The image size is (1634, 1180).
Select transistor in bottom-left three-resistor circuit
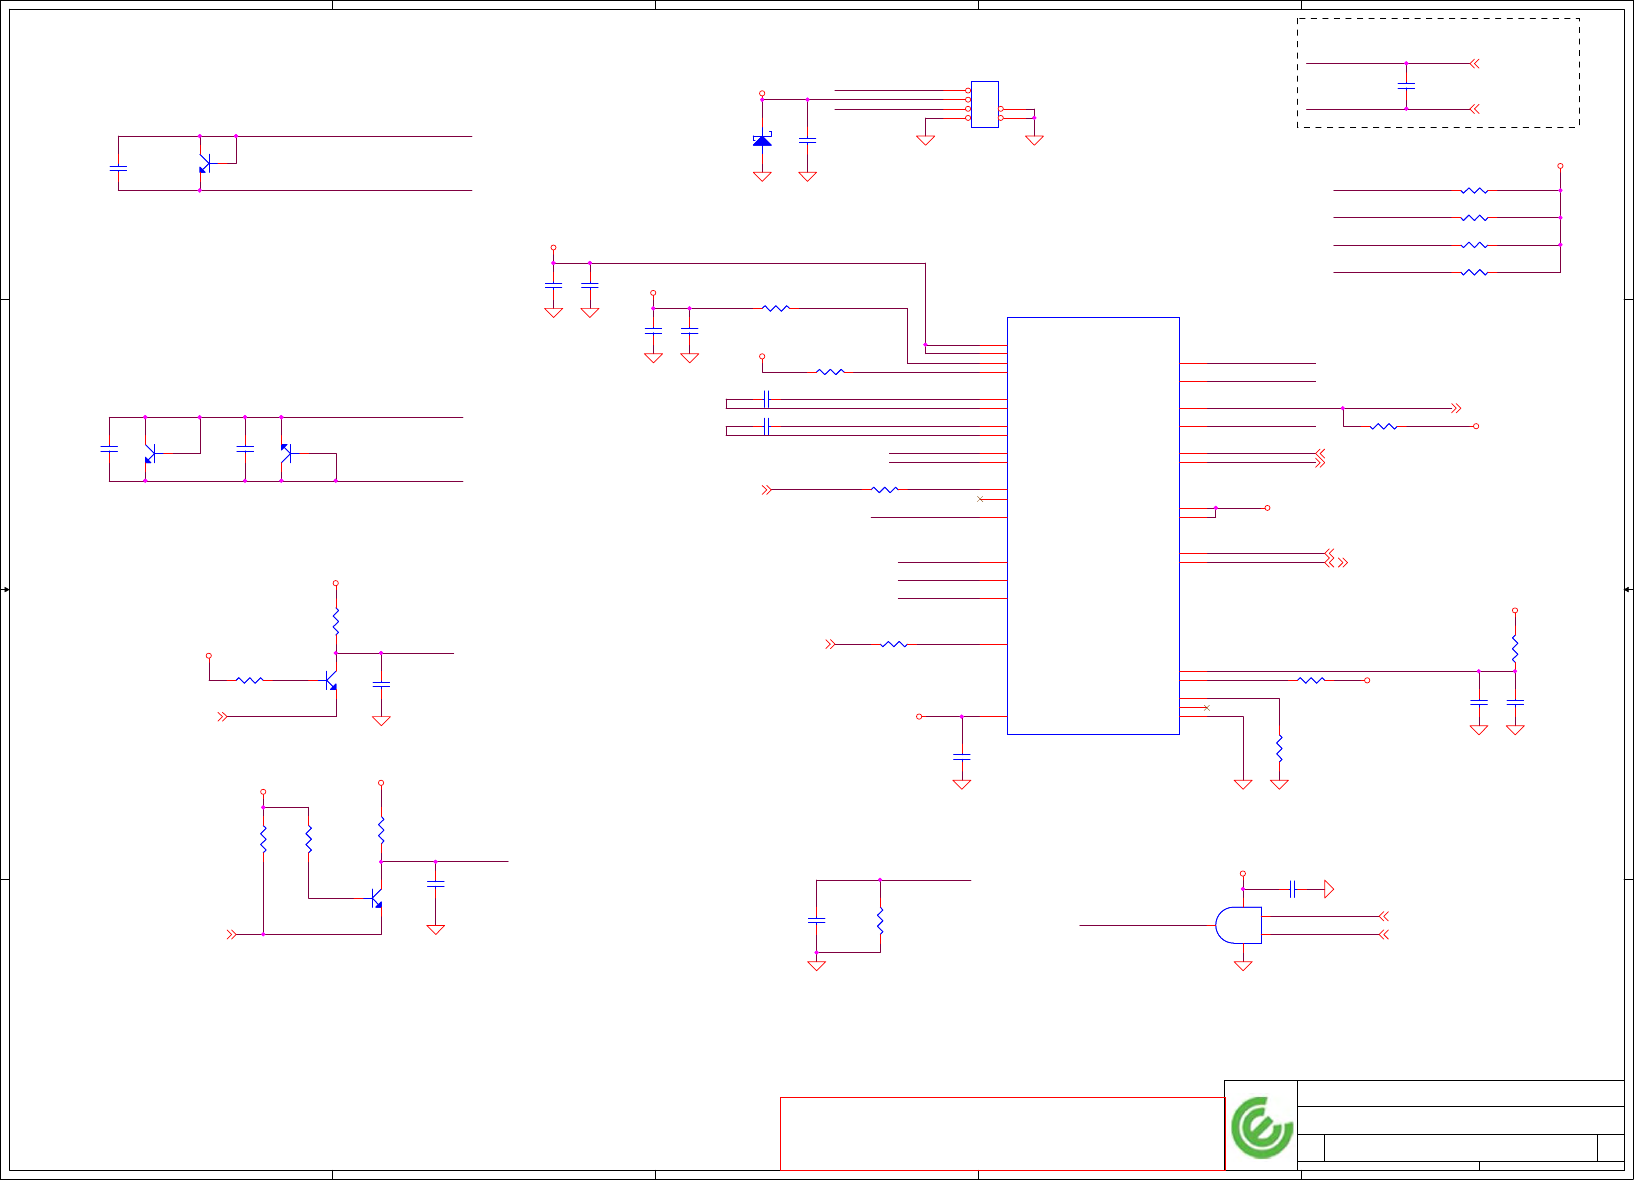(377, 898)
